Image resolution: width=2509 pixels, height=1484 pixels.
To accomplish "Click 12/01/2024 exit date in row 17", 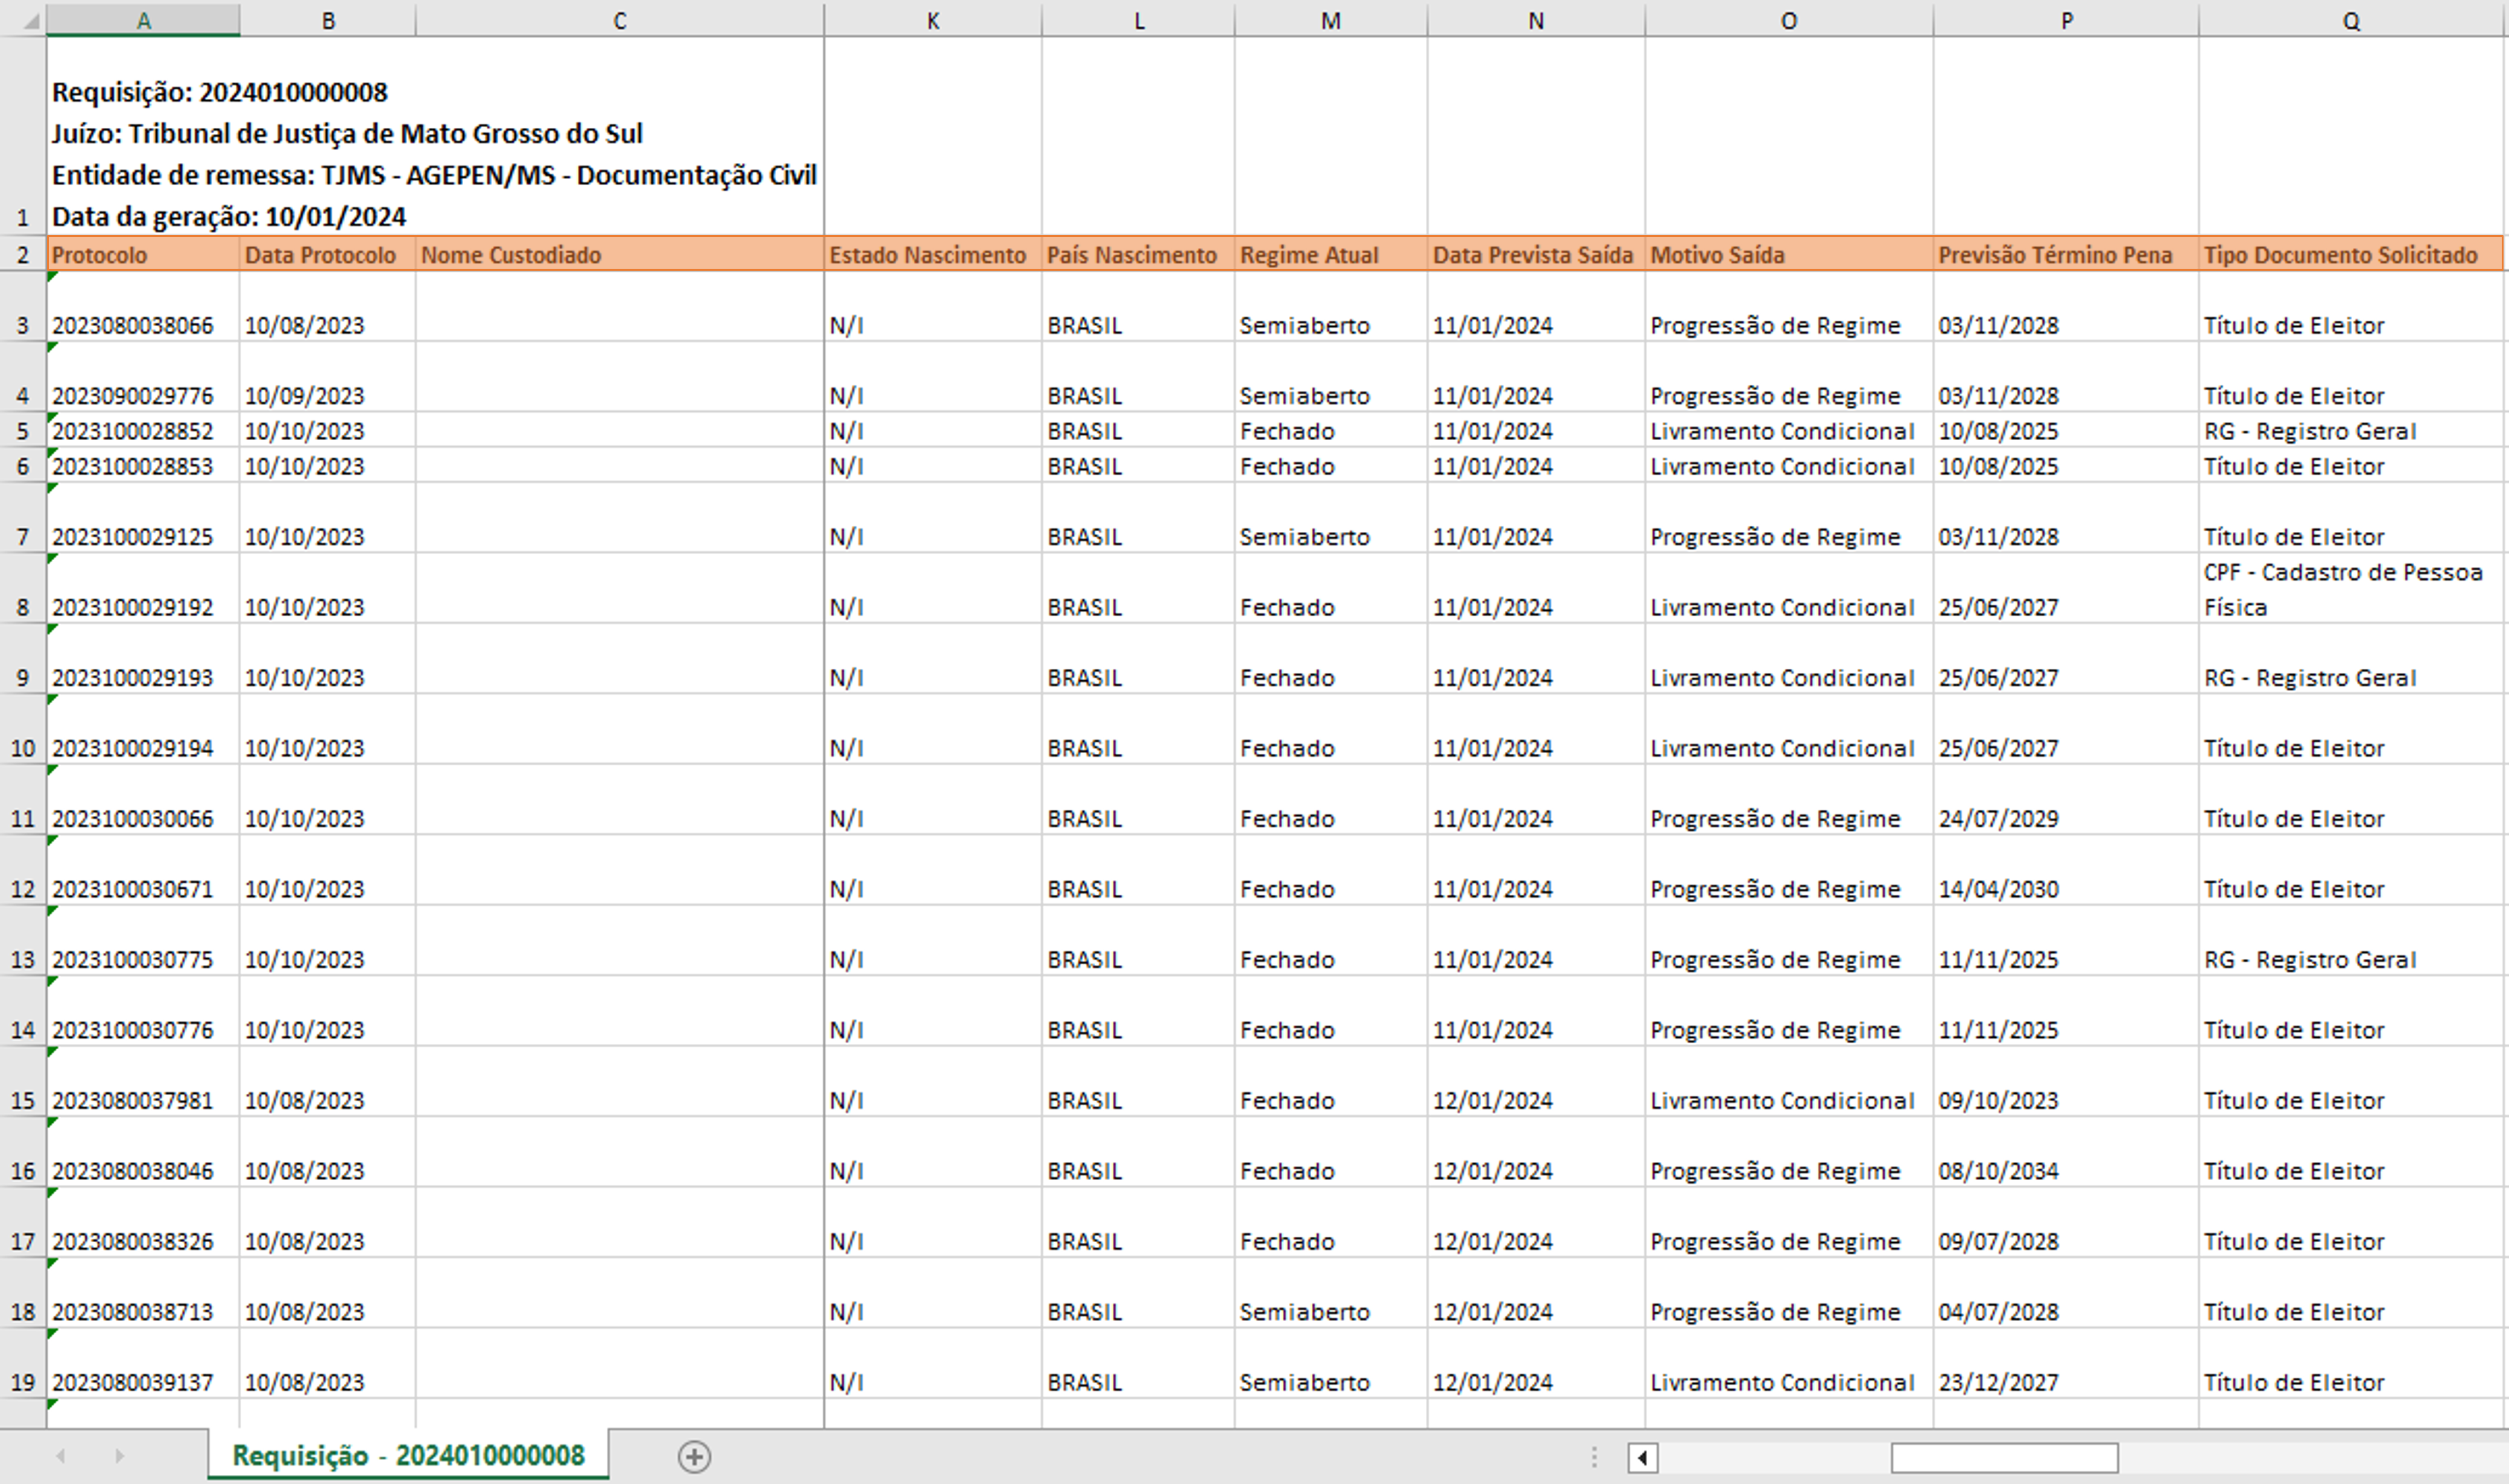I will pos(1536,1222).
